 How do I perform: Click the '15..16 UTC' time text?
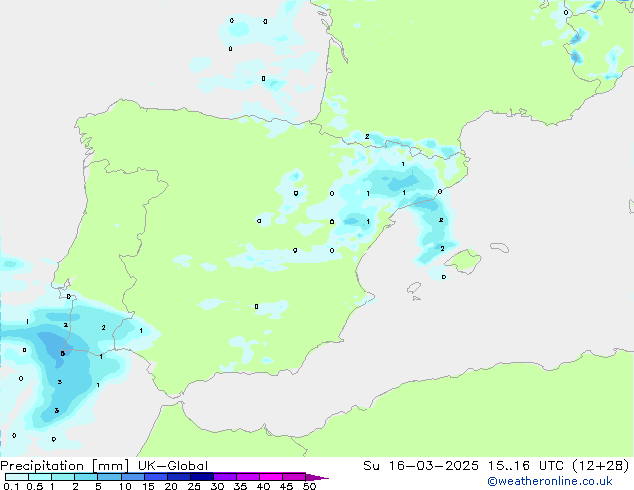point(526,466)
